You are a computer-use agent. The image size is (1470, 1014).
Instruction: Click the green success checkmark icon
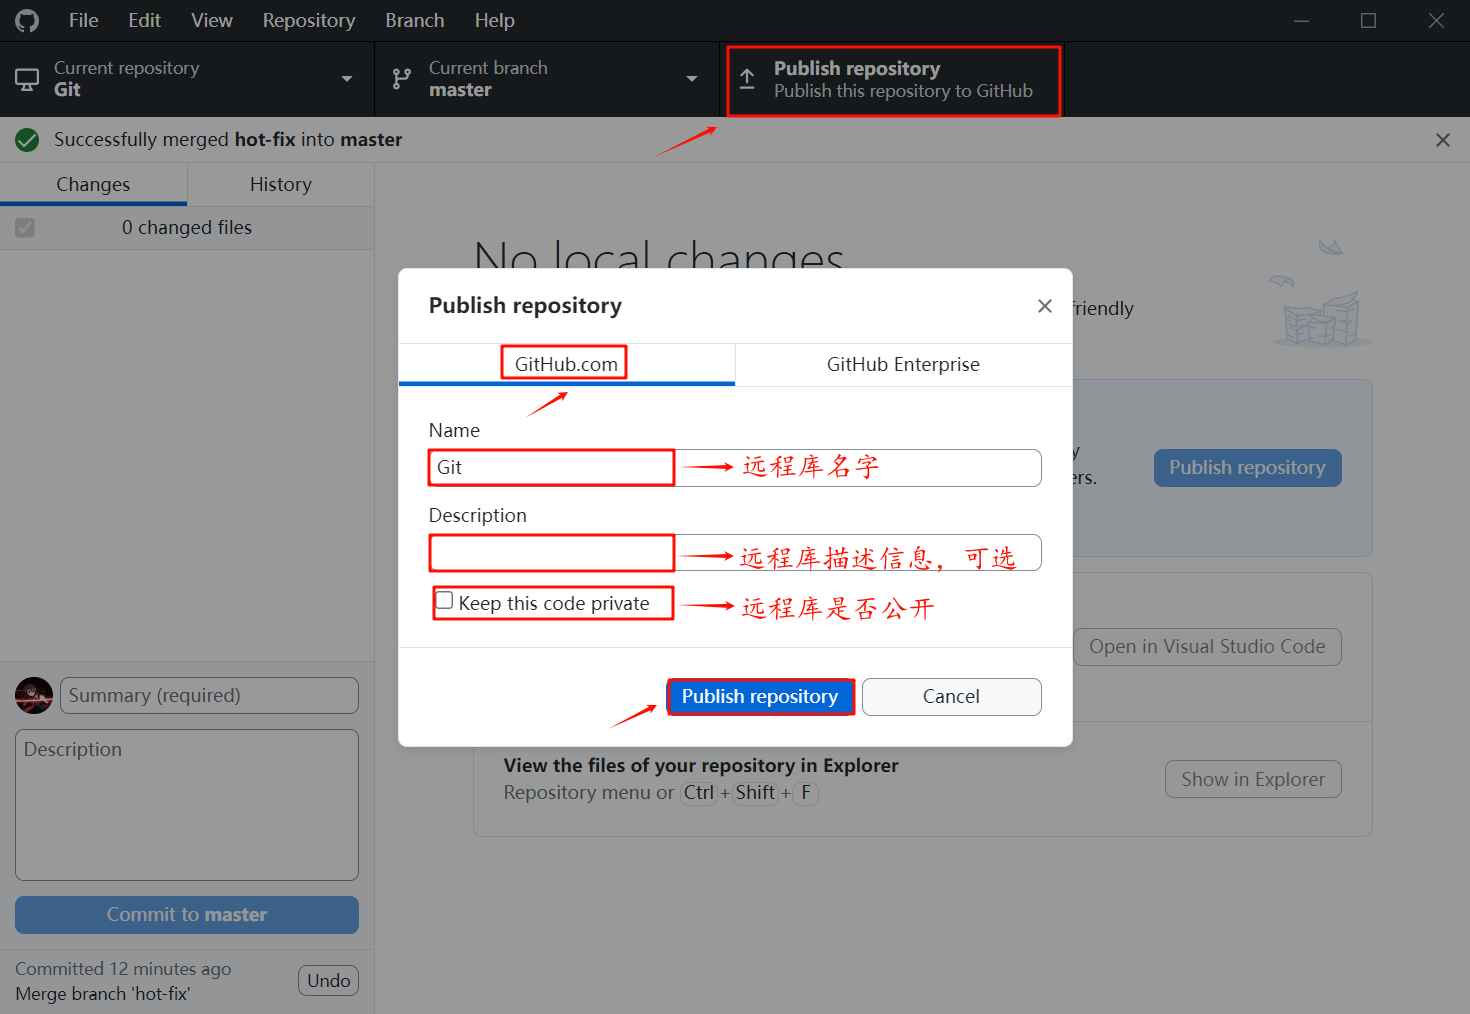click(27, 140)
